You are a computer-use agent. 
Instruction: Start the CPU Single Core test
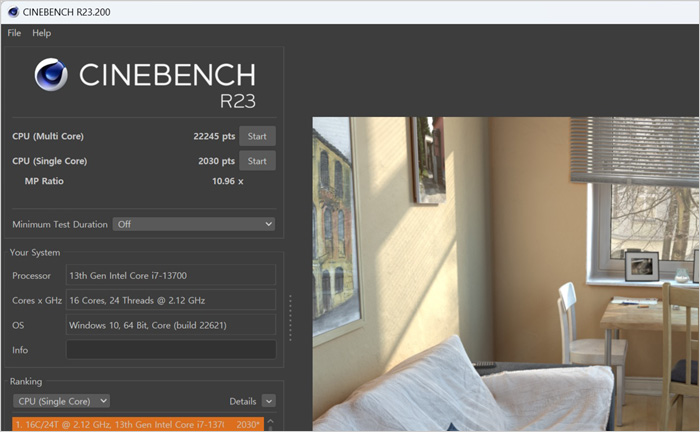pos(257,161)
